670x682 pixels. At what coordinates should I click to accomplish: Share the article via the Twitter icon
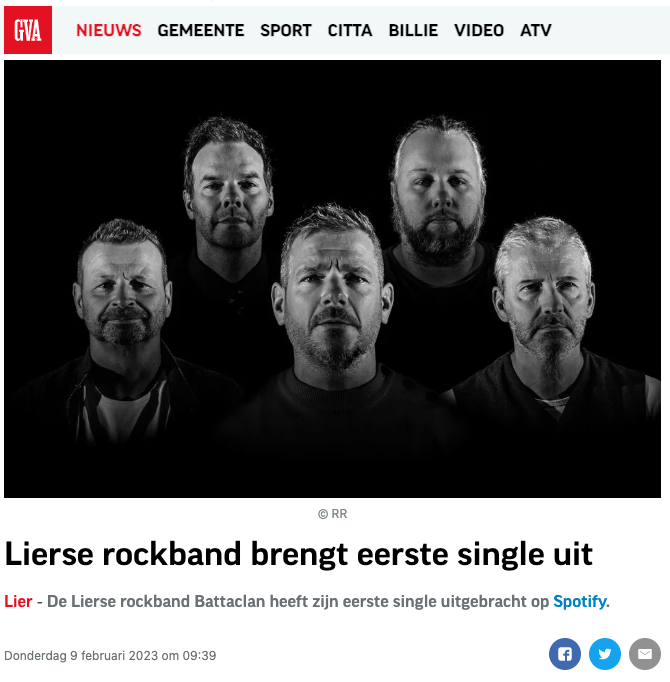(604, 654)
